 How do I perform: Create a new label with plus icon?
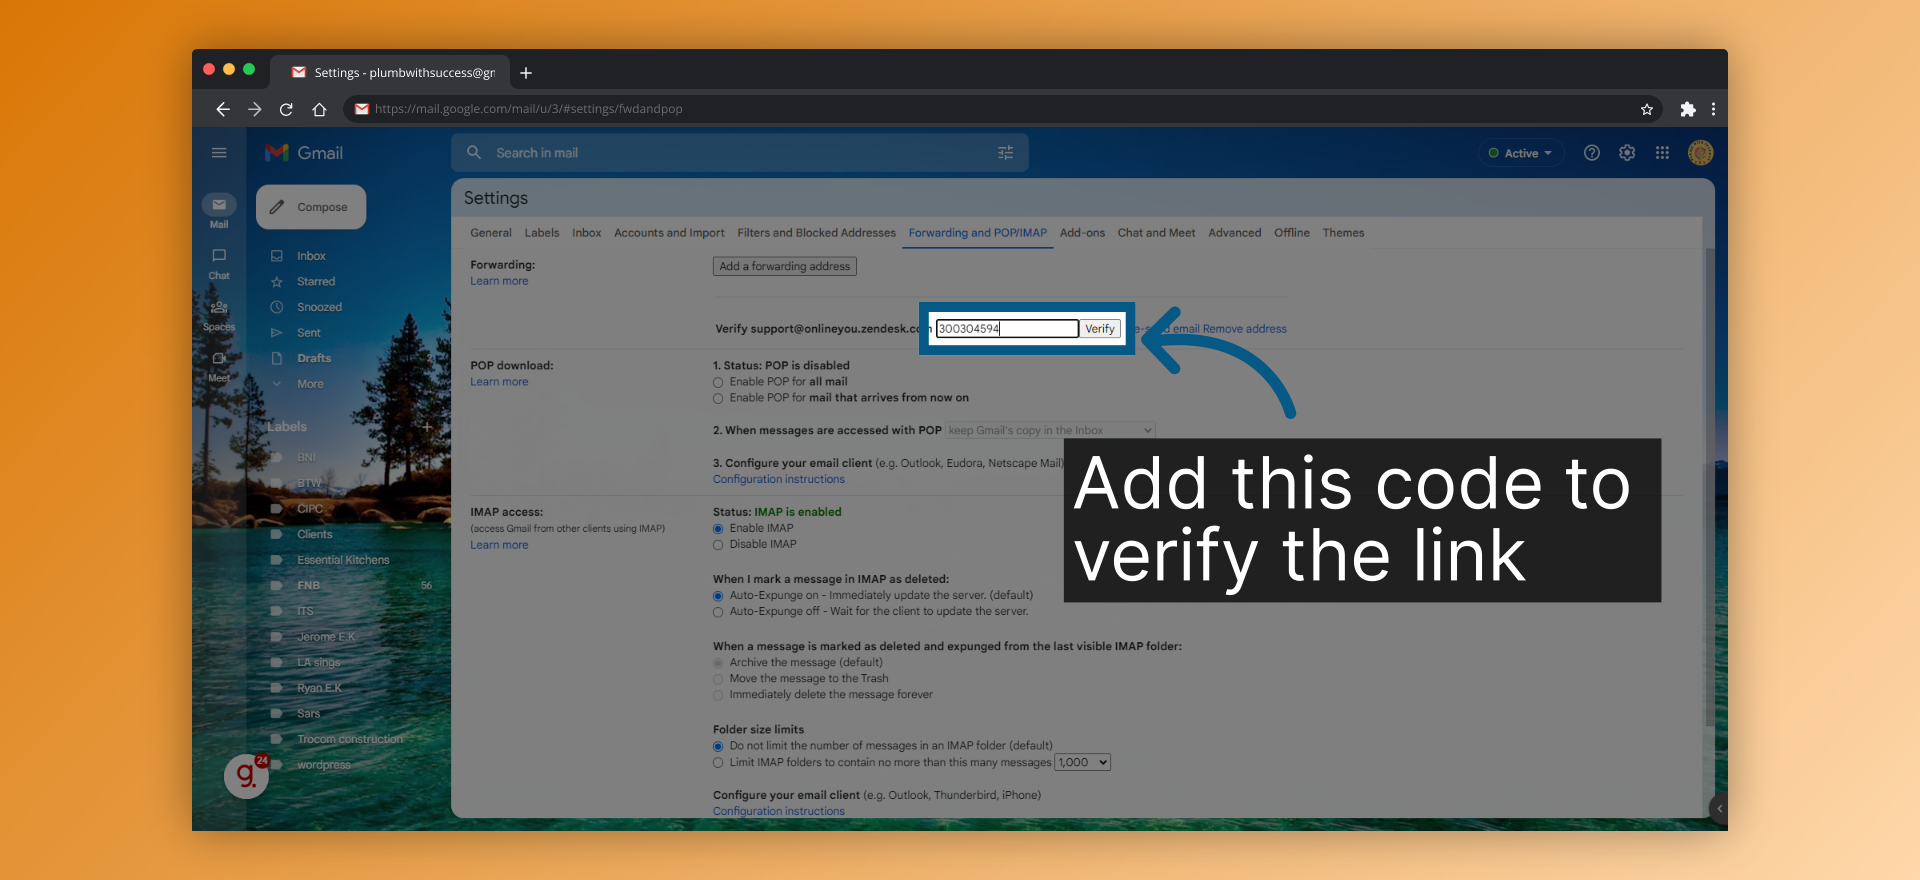(x=427, y=427)
